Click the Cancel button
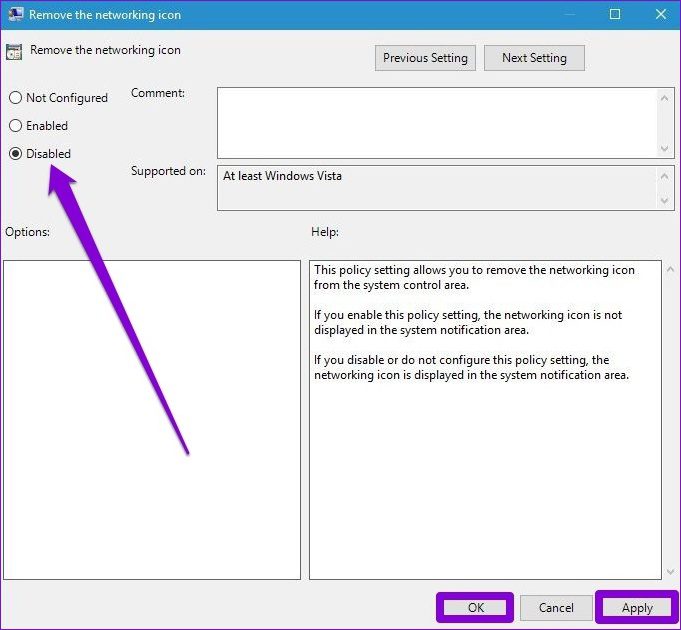 [556, 607]
